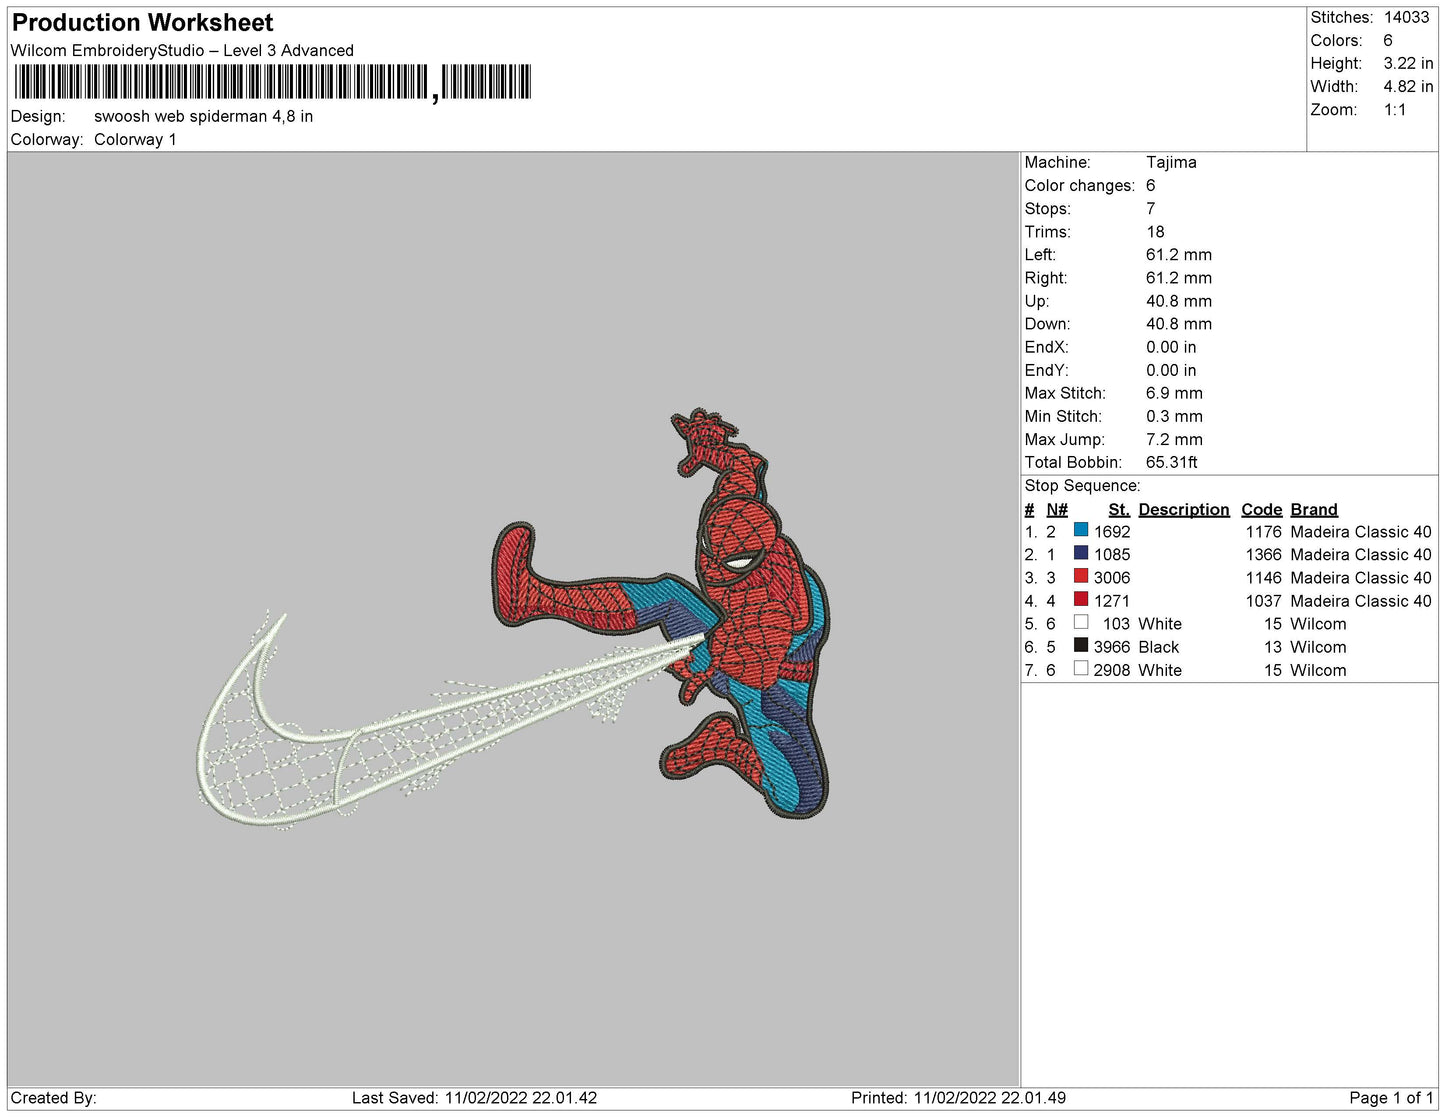Viewport: 1445px width, 1117px height.
Task: Select the Code column header
Action: [x=1261, y=509]
